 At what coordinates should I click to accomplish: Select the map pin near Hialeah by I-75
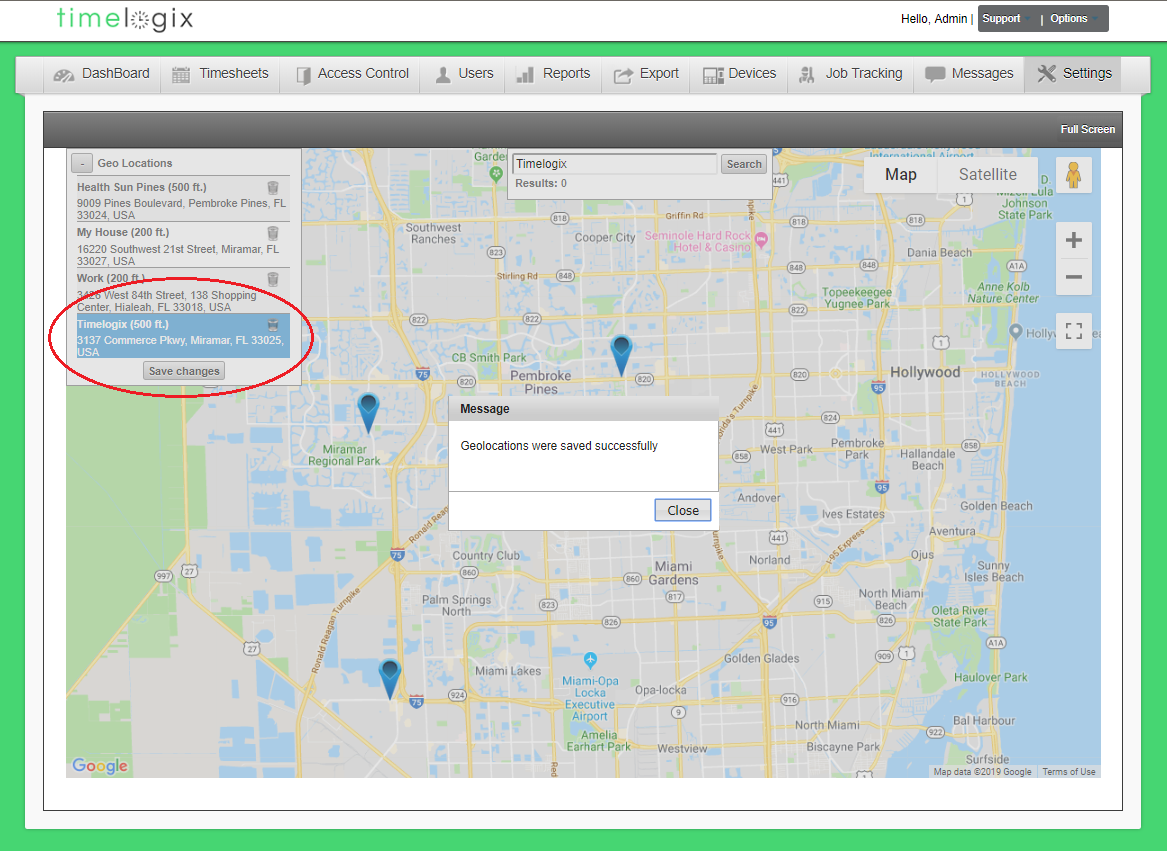390,679
